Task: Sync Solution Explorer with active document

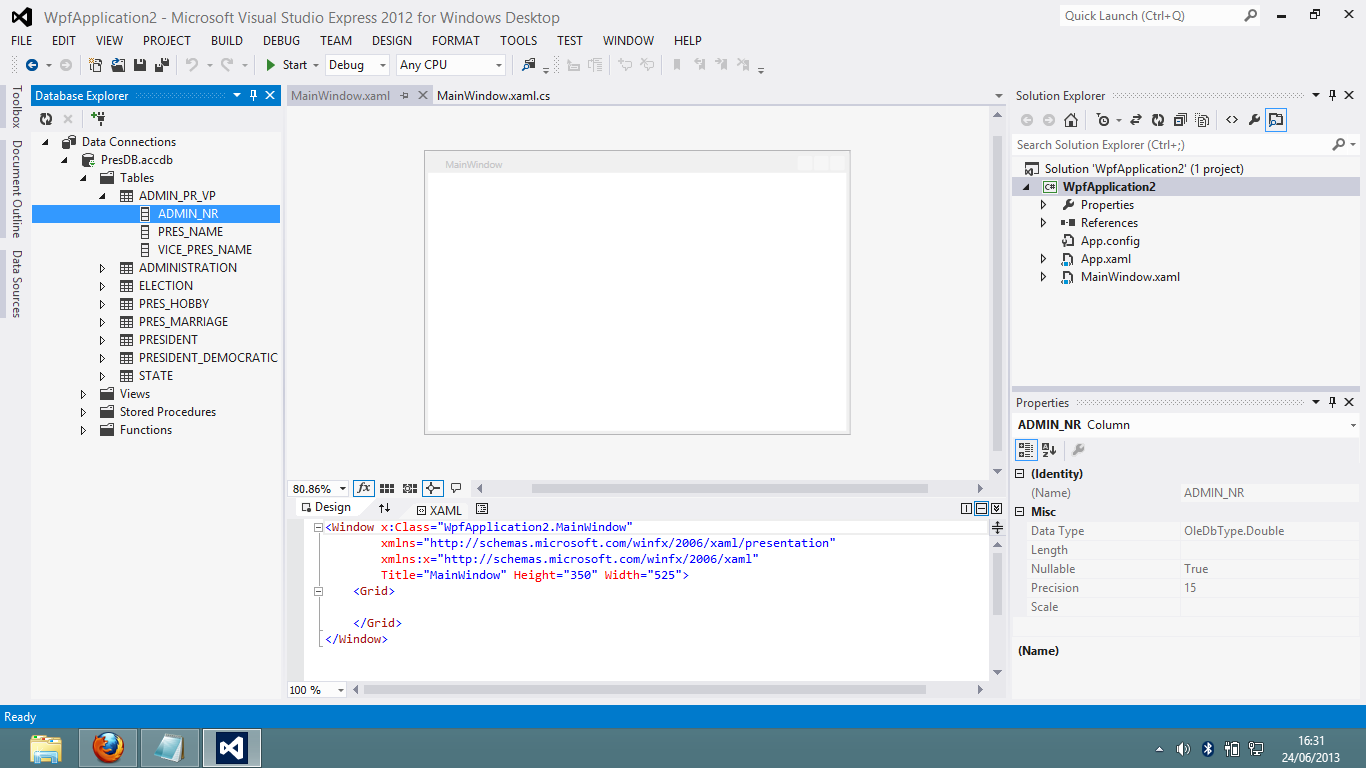Action: coord(1136,119)
